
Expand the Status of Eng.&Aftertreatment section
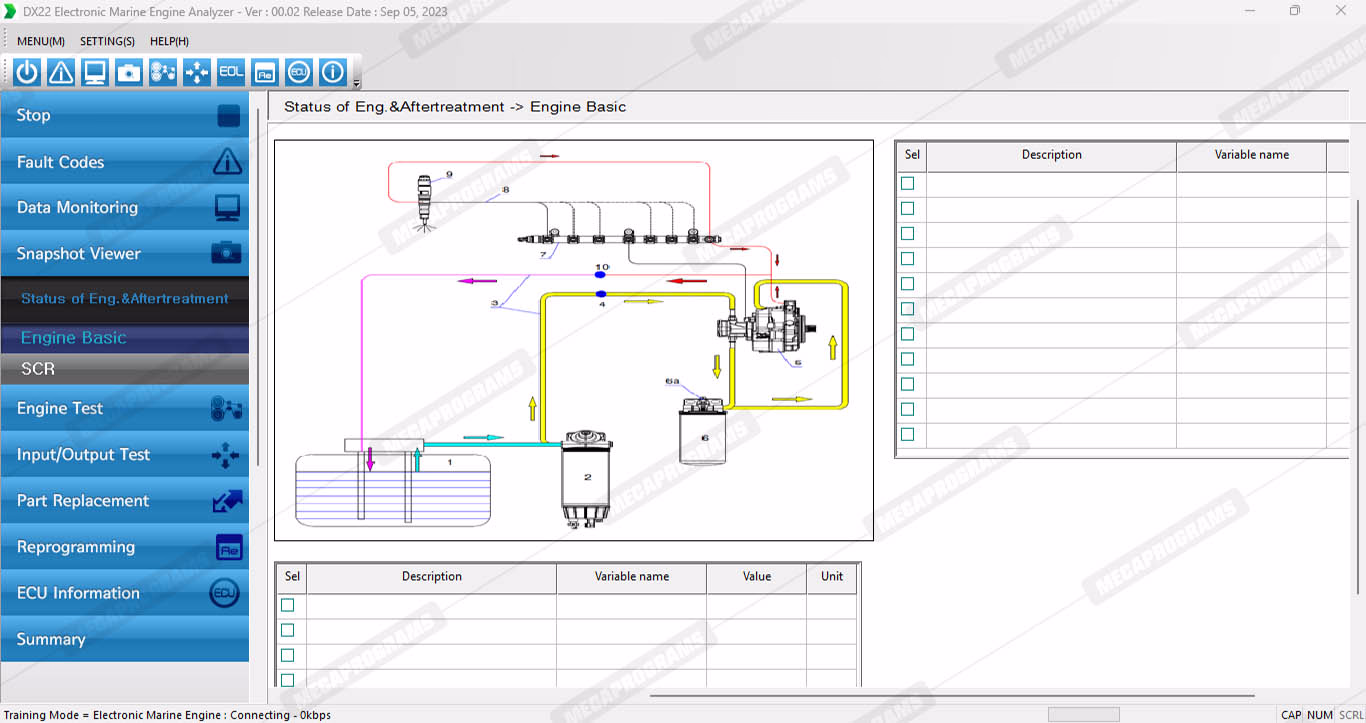tap(124, 298)
